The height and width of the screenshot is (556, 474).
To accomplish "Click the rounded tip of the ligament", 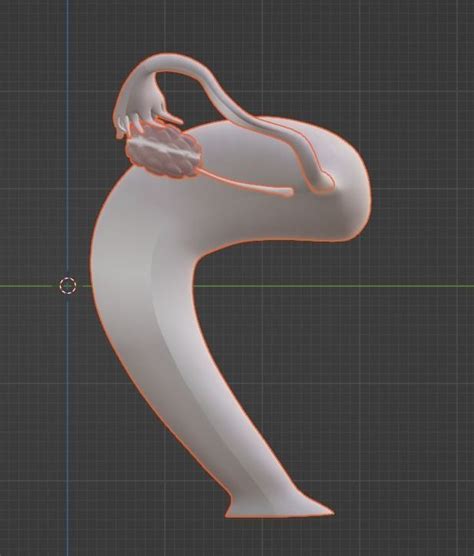I will pyautogui.click(x=289, y=192).
